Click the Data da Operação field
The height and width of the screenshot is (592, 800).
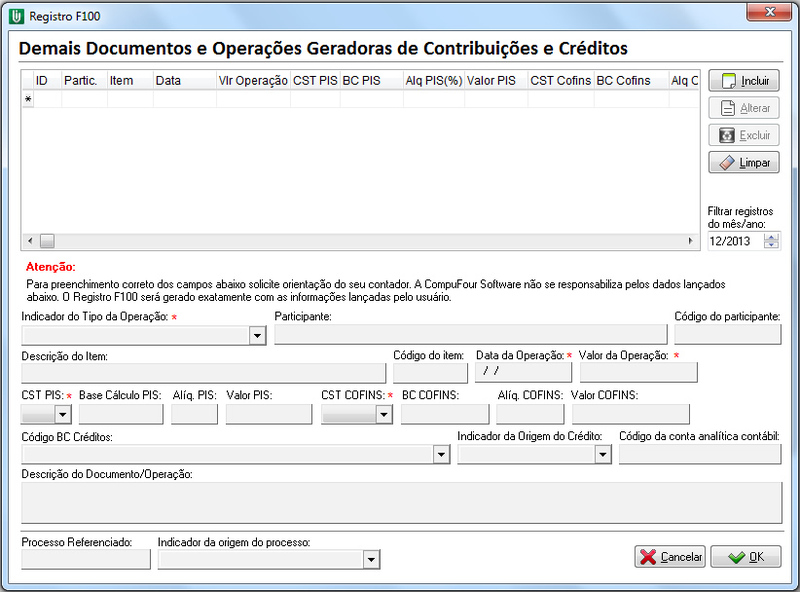(523, 372)
